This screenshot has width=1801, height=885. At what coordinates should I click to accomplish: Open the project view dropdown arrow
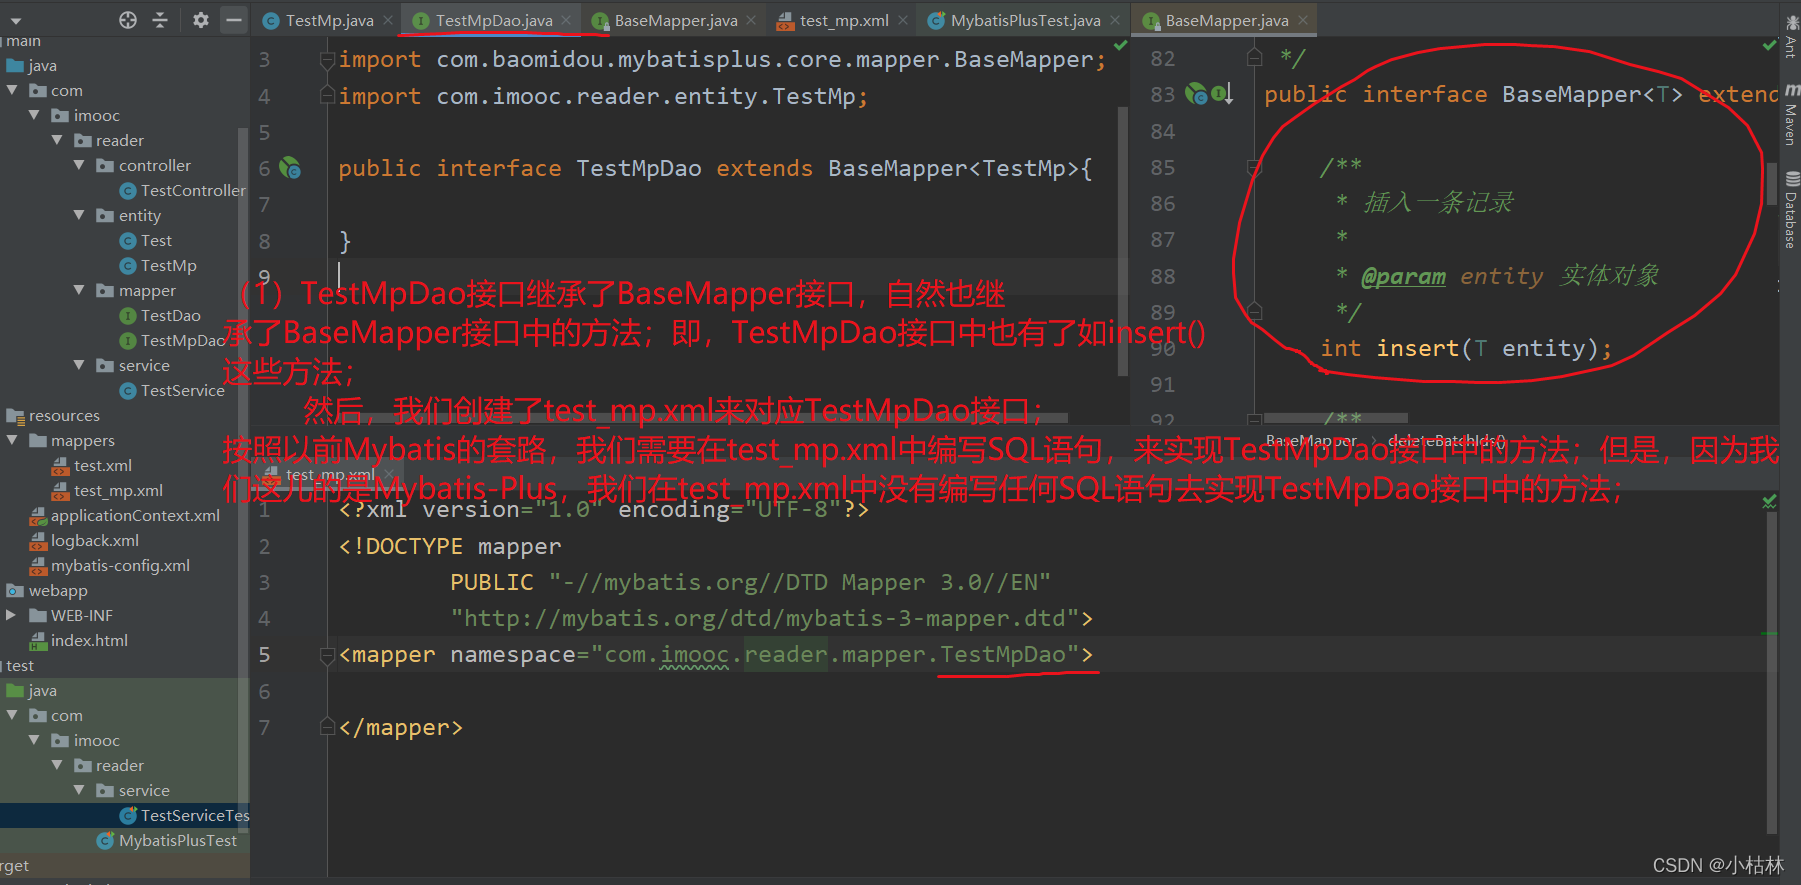pos(16,20)
